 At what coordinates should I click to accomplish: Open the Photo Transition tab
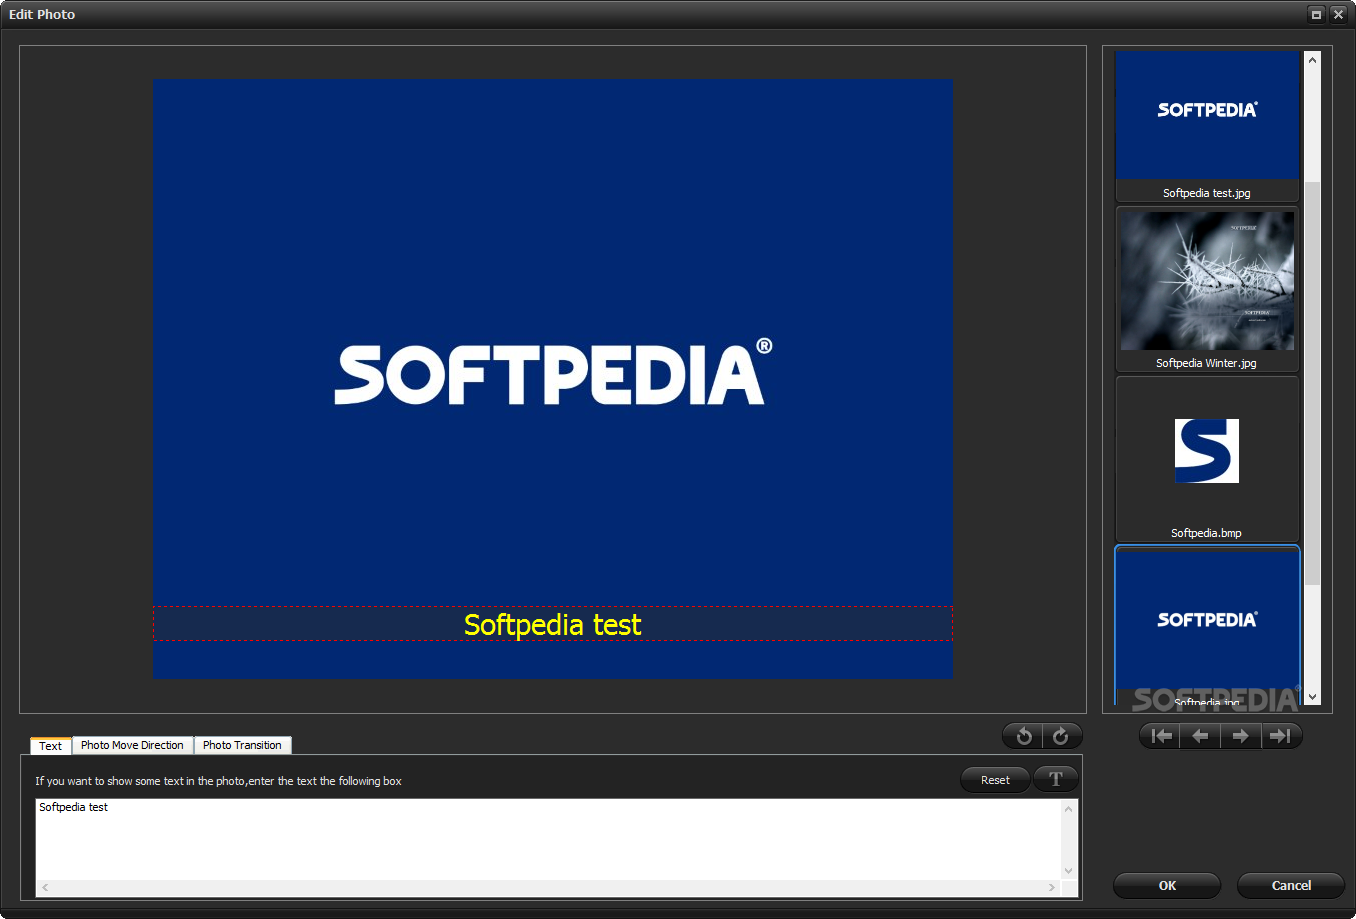[242, 745]
